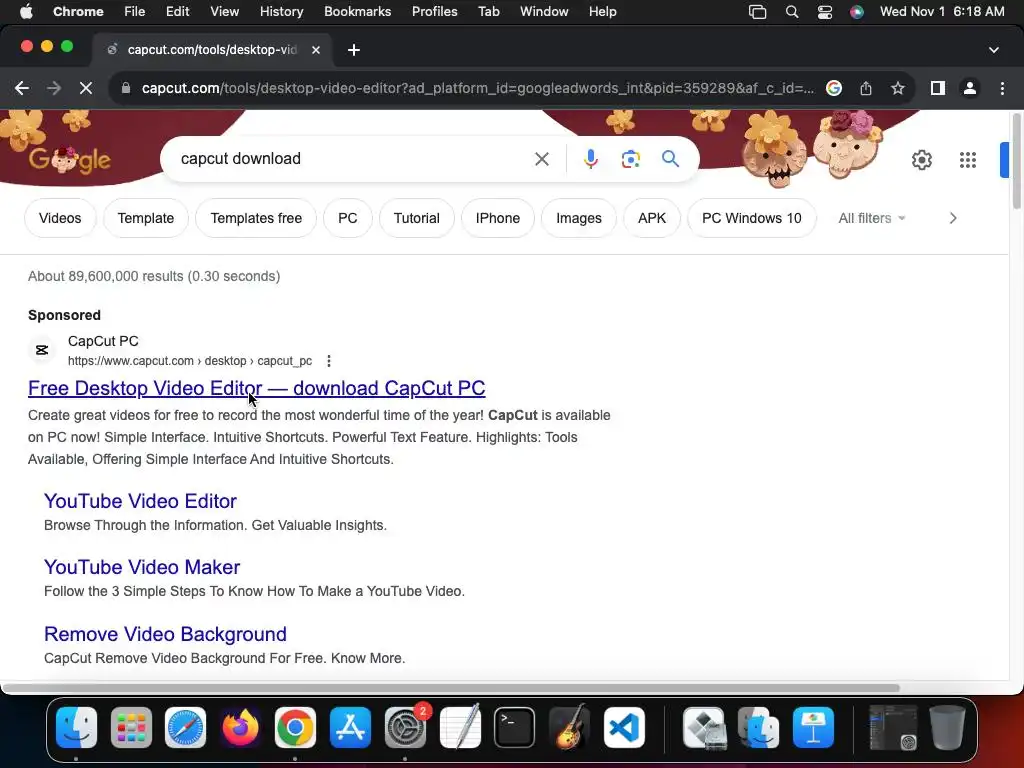
Task: Open the Free Desktop Video Editor ad link
Action: pyautogui.click(x=257, y=388)
